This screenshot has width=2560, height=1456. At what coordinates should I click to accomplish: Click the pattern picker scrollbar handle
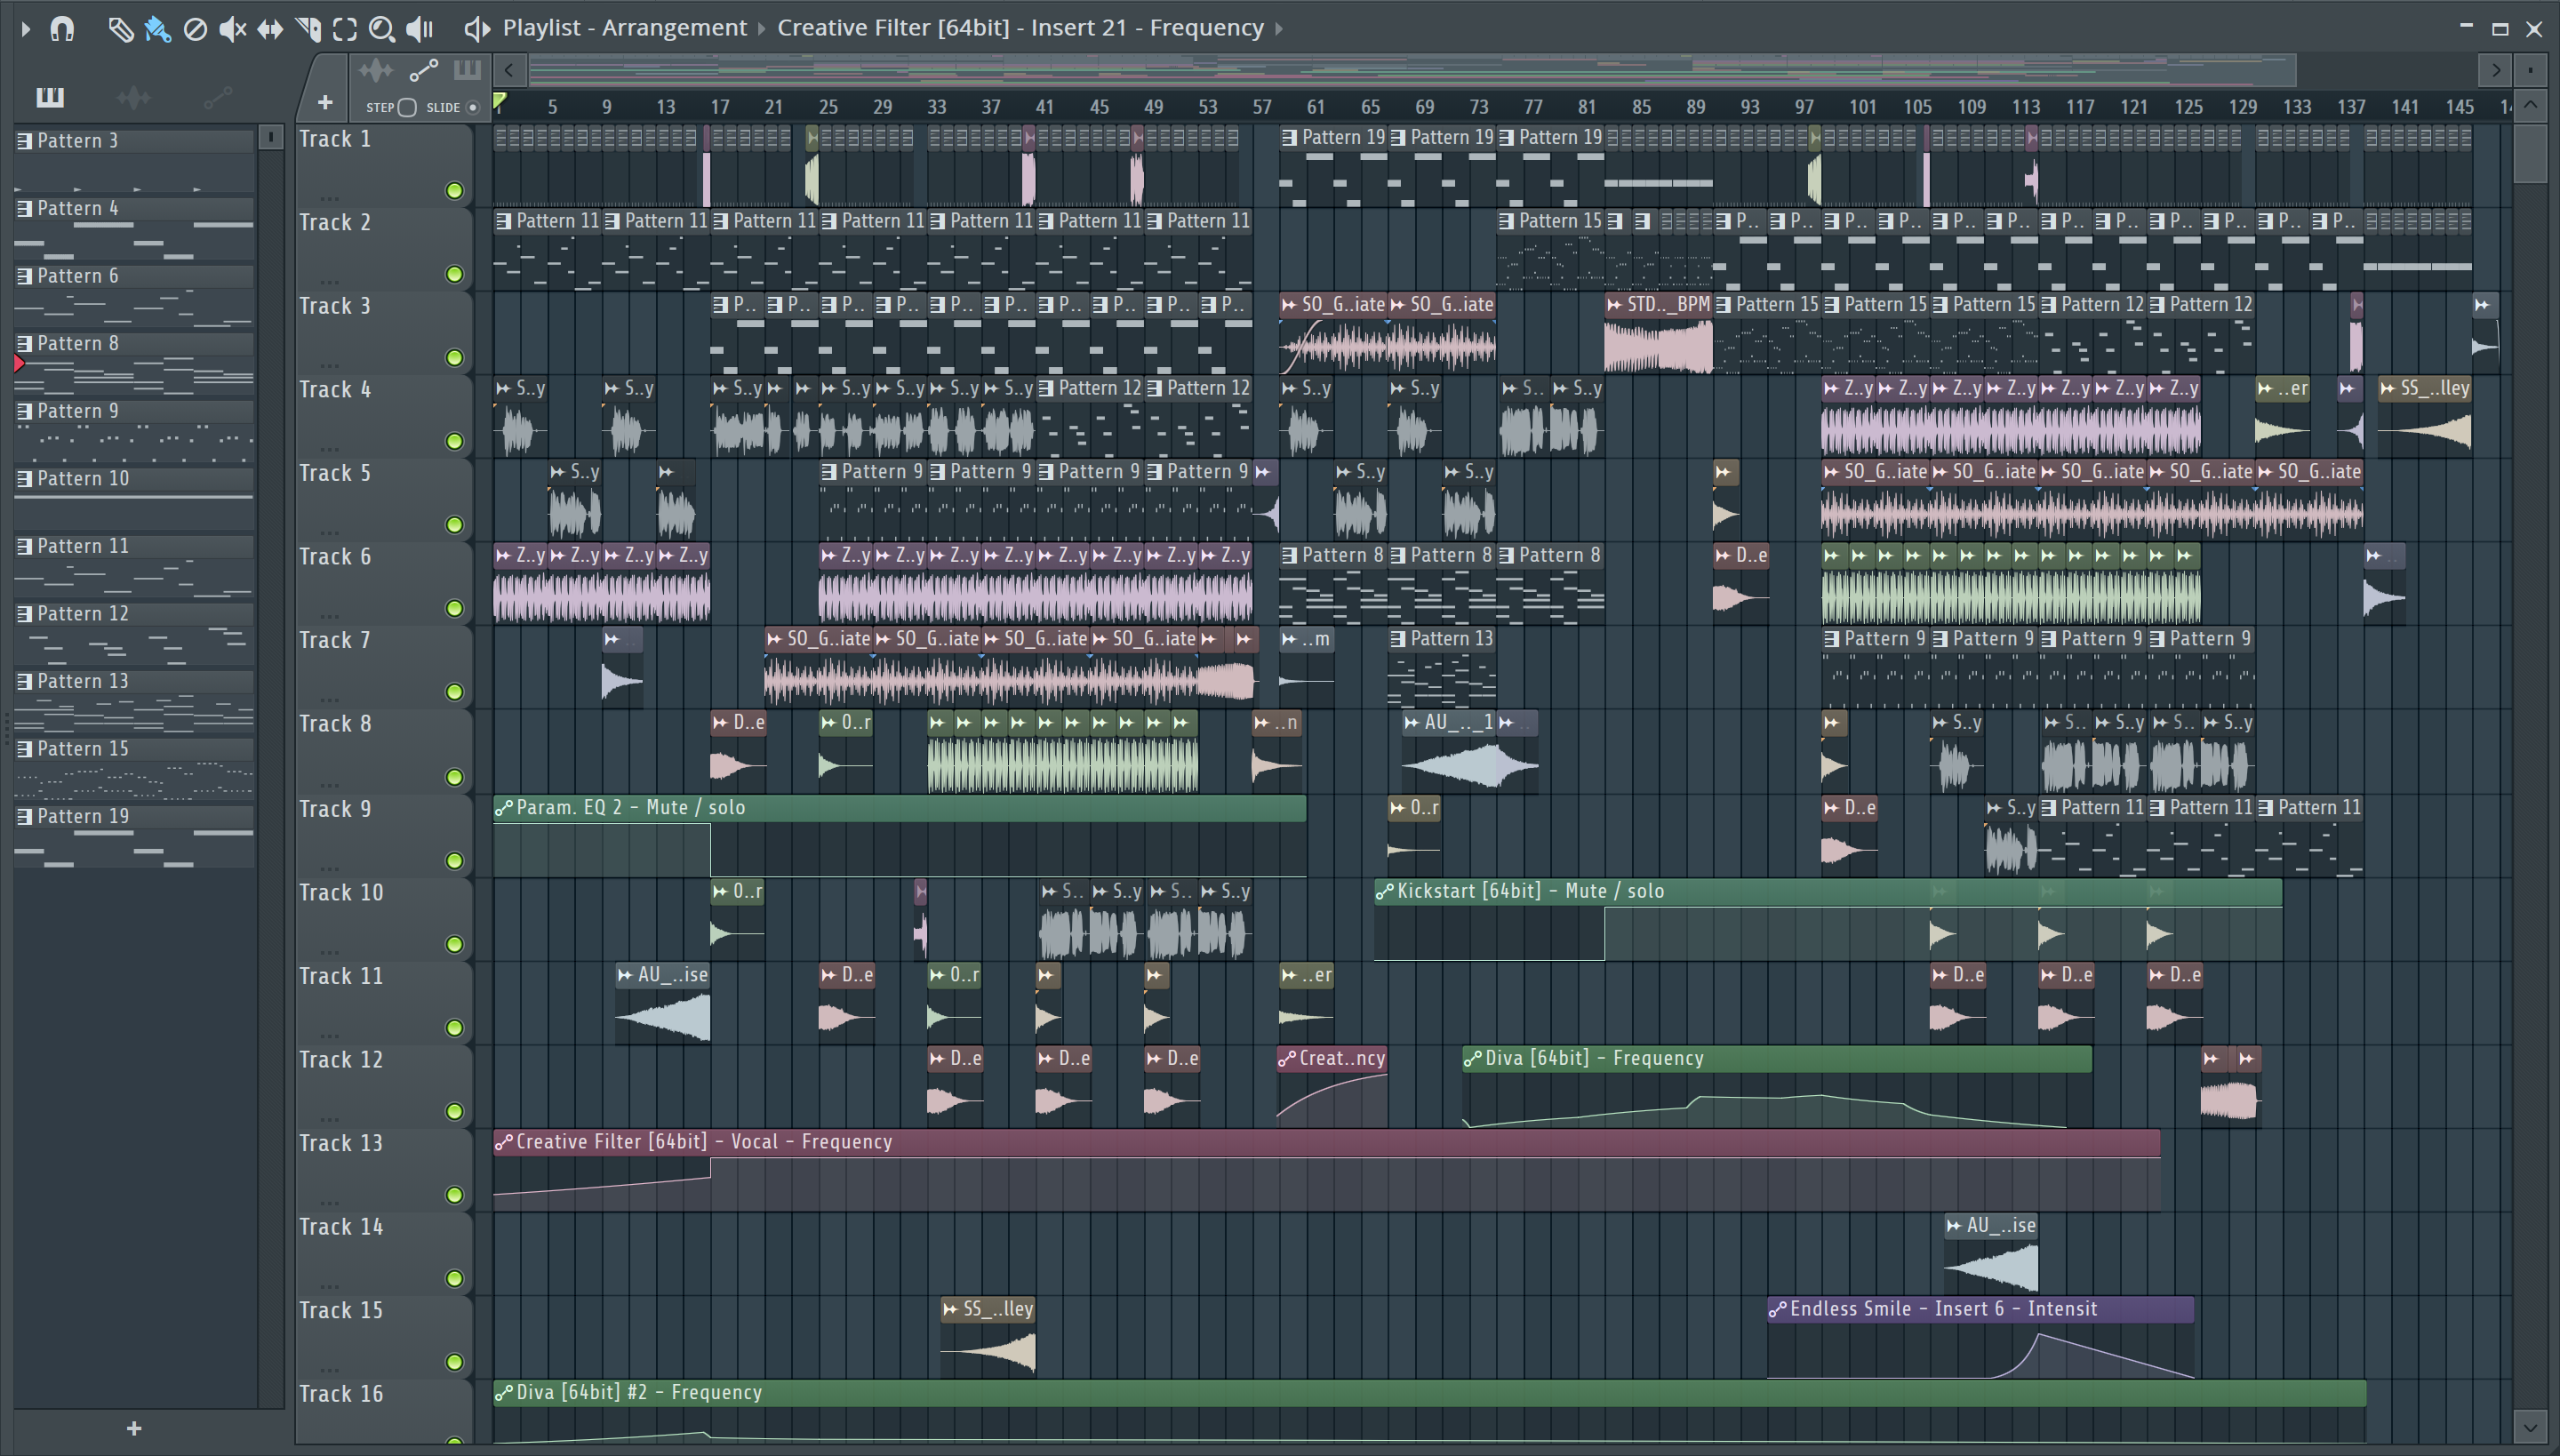coord(270,137)
